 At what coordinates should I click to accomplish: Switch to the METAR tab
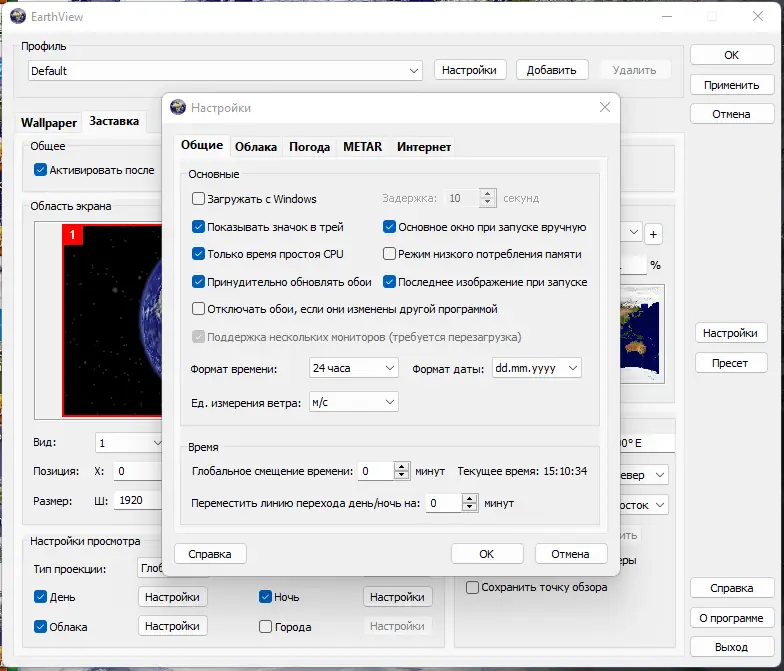tap(362, 146)
